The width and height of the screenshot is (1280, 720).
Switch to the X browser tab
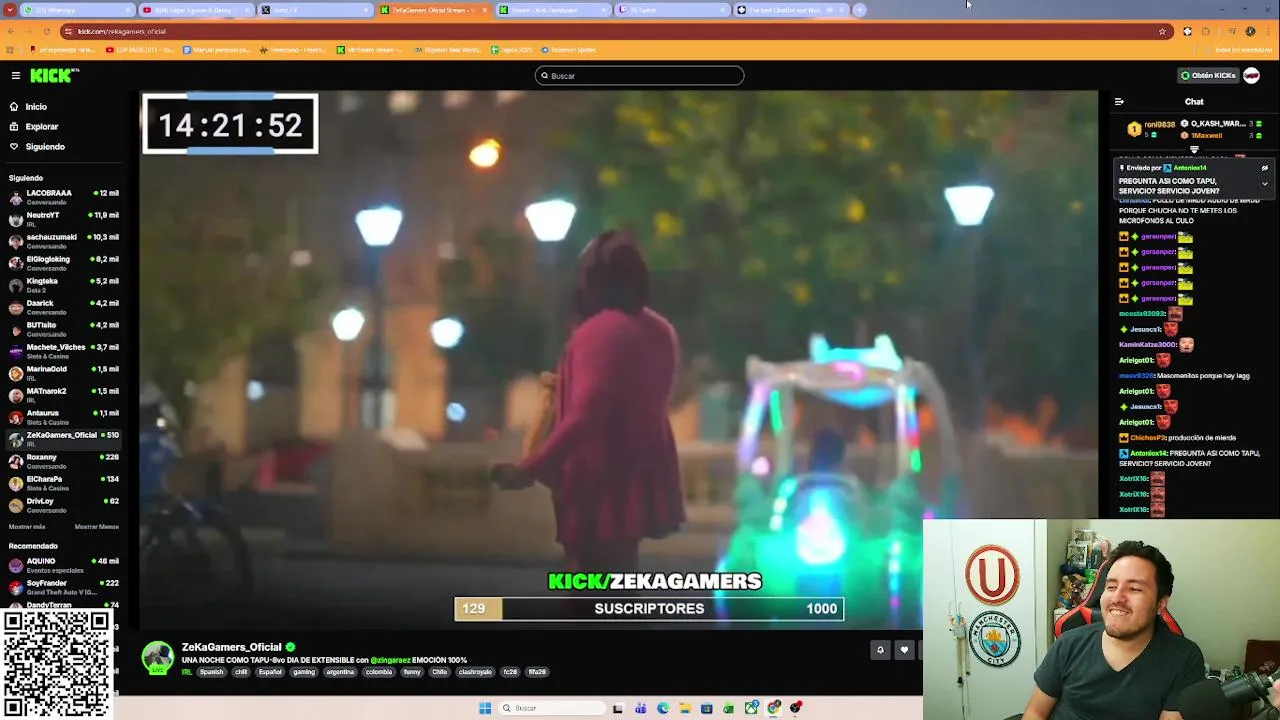[x=315, y=10]
